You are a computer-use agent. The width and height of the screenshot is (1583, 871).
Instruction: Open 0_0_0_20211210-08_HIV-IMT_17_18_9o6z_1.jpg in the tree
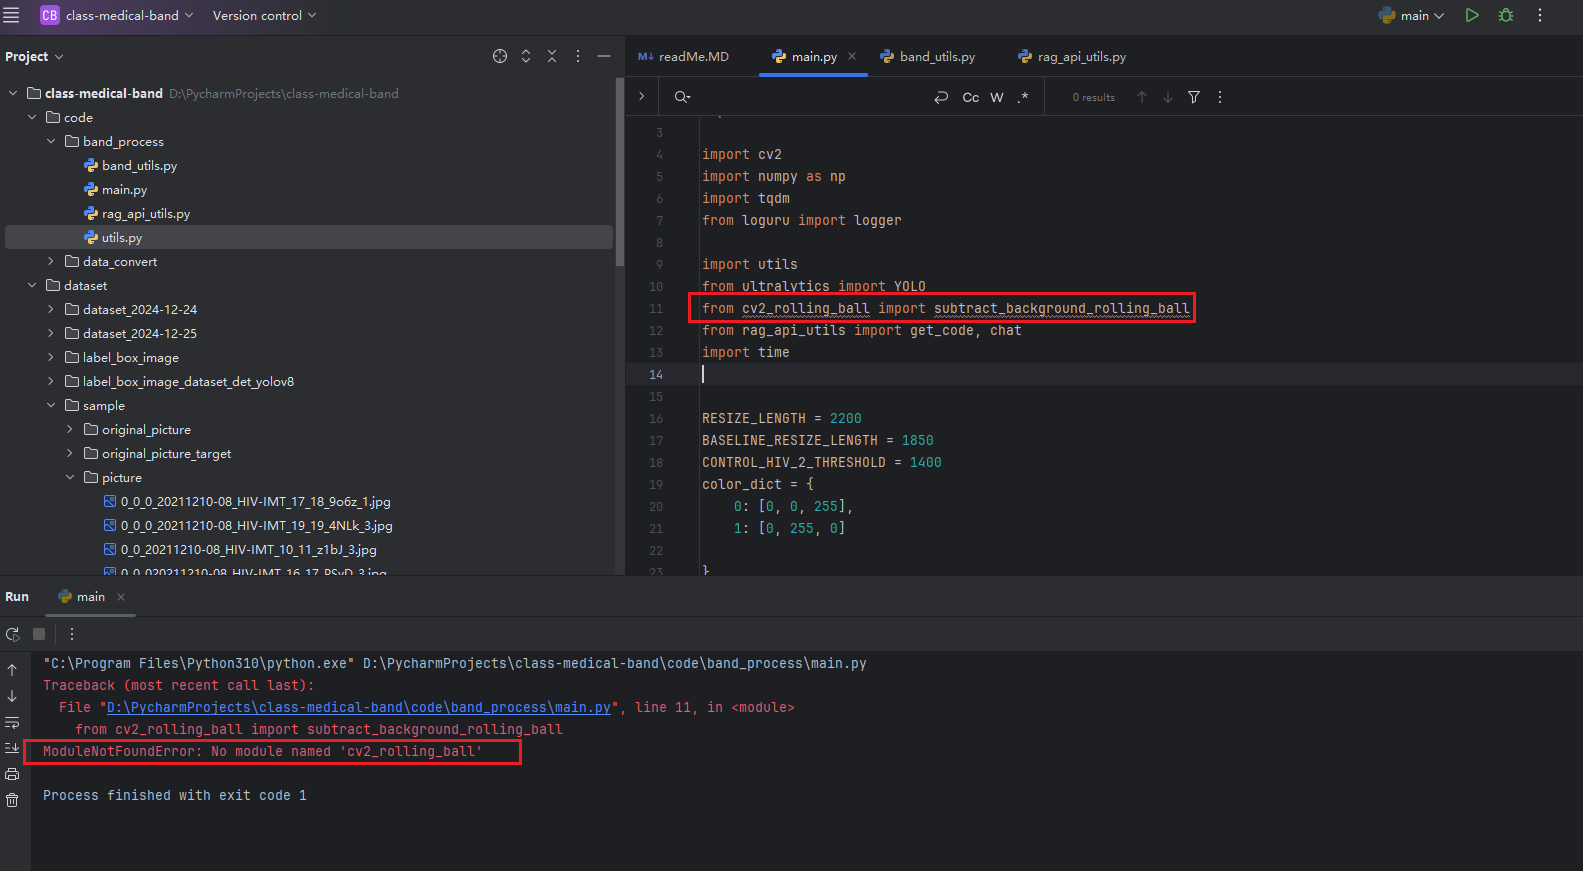(255, 502)
